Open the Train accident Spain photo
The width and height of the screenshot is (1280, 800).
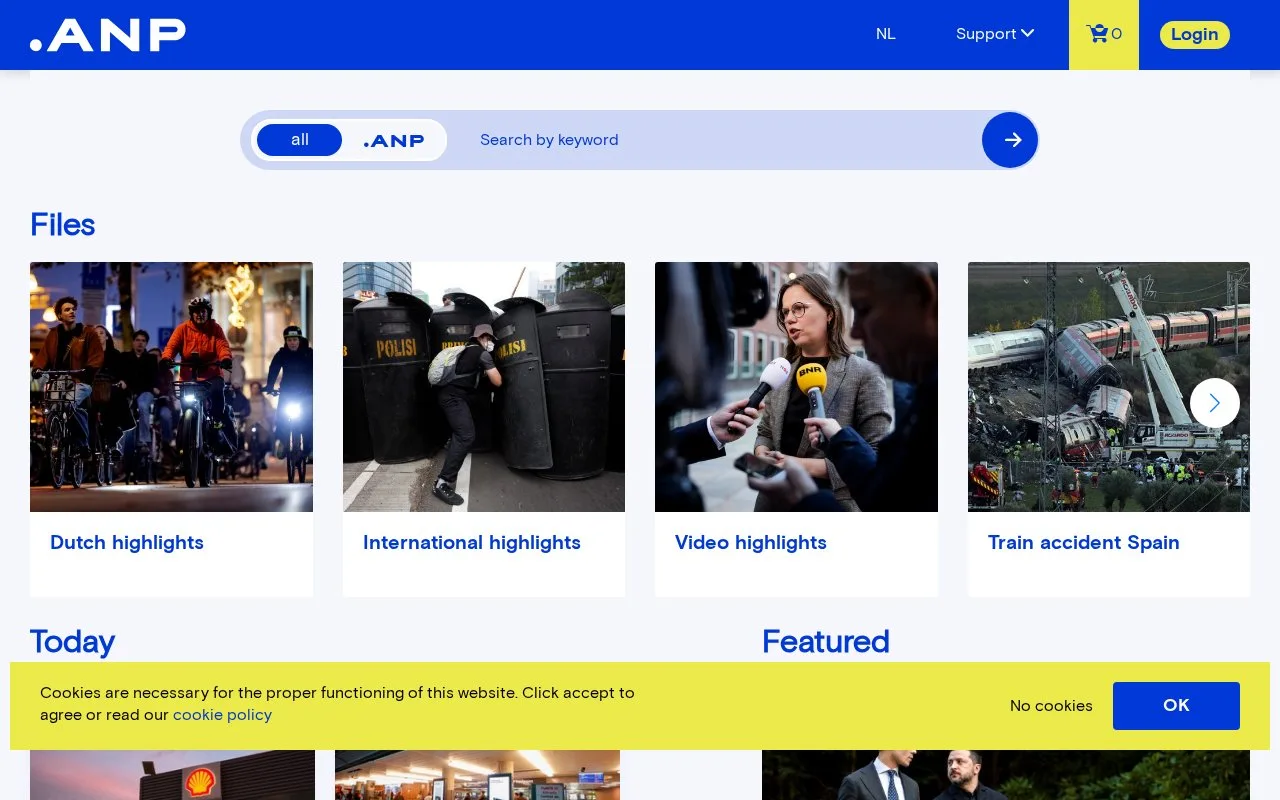click(x=1109, y=387)
